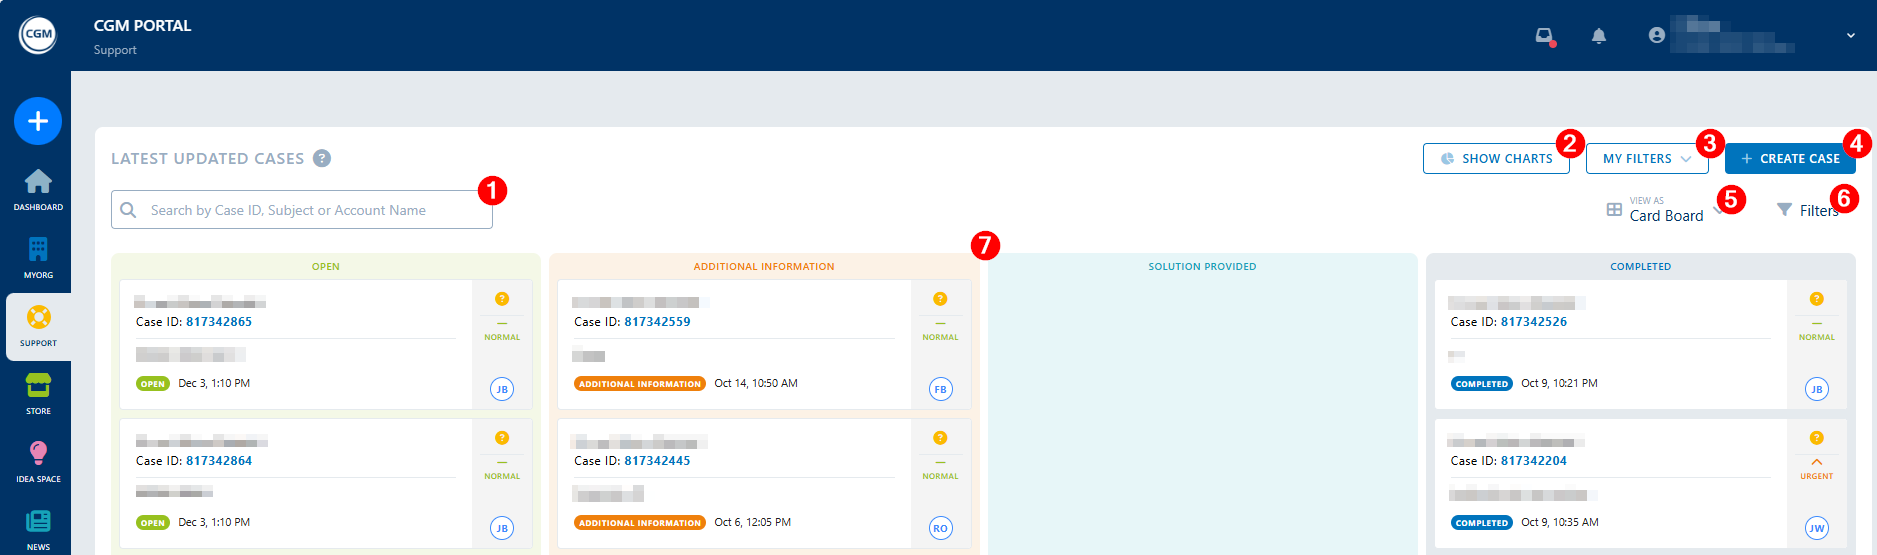Click 'Oct 9, 10:35 AM' timestamp

click(x=1560, y=523)
